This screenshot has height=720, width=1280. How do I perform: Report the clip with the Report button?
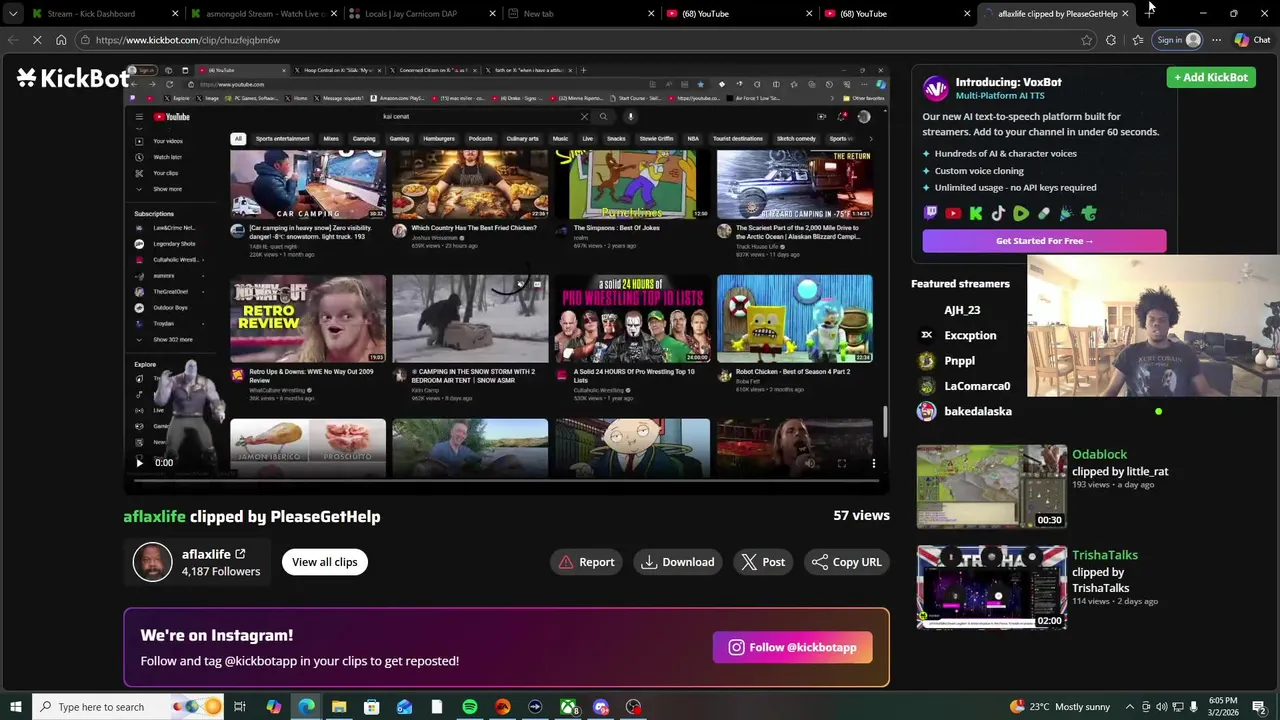[586, 562]
